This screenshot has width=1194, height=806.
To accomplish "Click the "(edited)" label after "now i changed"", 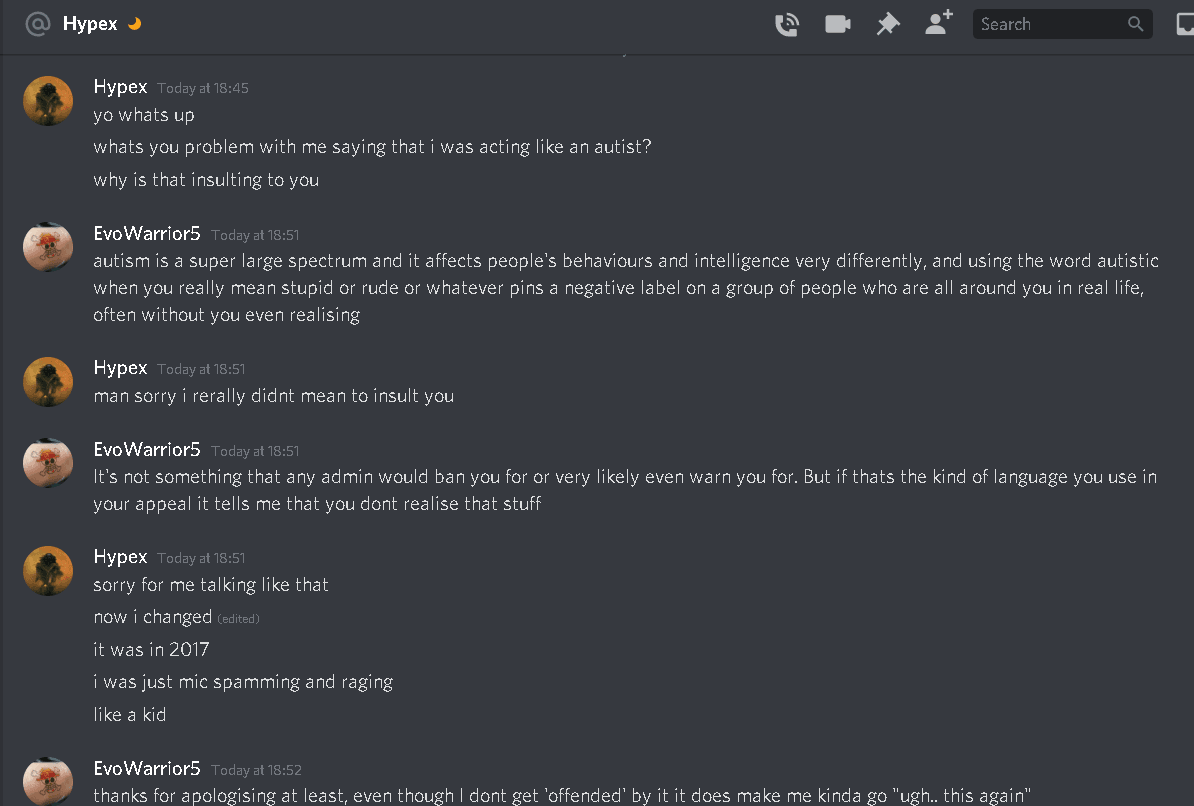I will click(x=238, y=619).
